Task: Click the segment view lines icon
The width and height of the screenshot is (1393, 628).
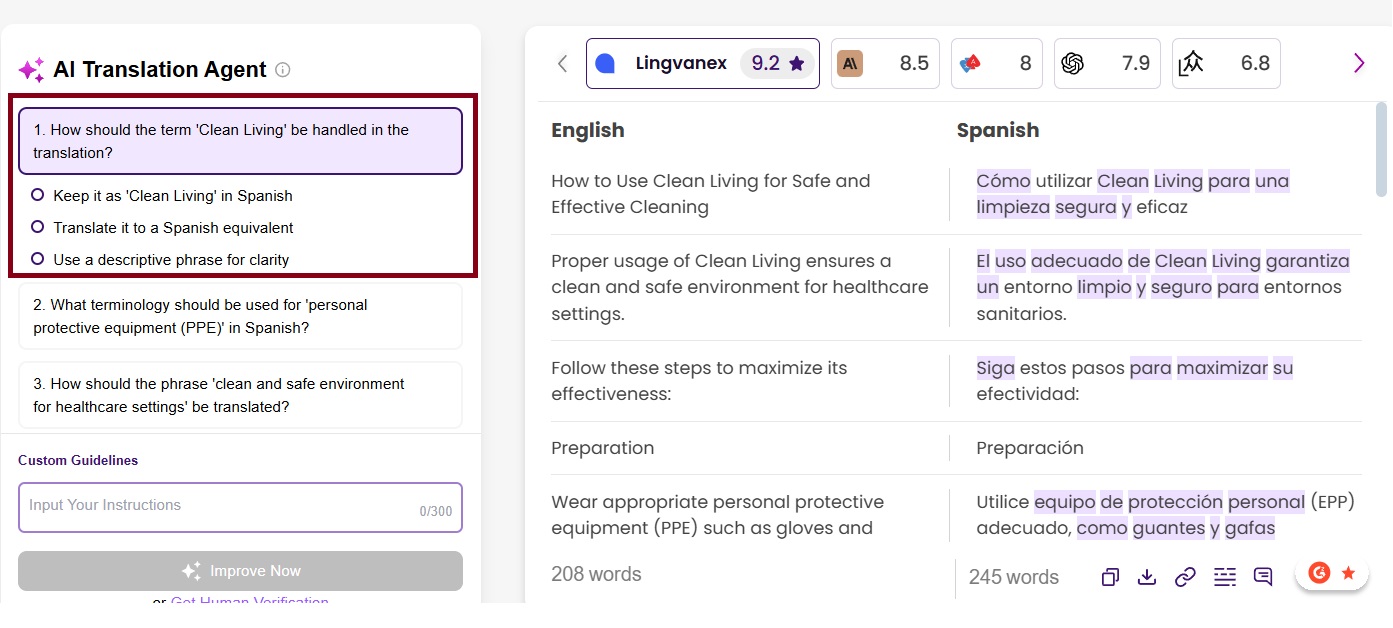Action: pos(1224,577)
